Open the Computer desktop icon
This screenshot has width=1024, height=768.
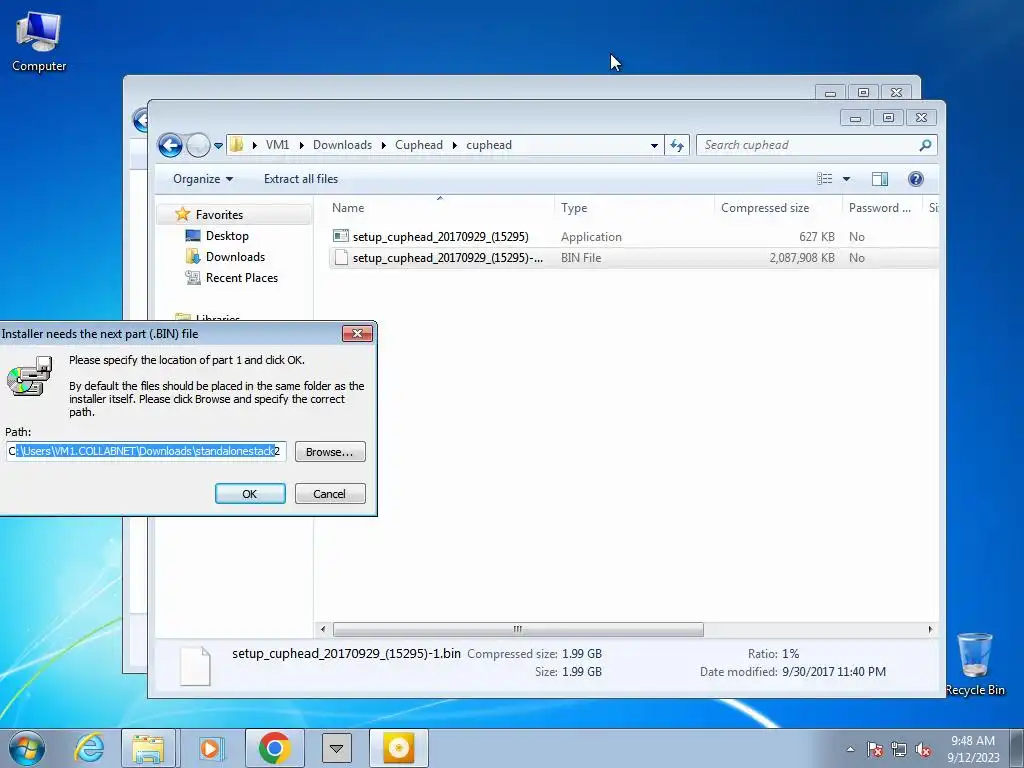[x=39, y=42]
